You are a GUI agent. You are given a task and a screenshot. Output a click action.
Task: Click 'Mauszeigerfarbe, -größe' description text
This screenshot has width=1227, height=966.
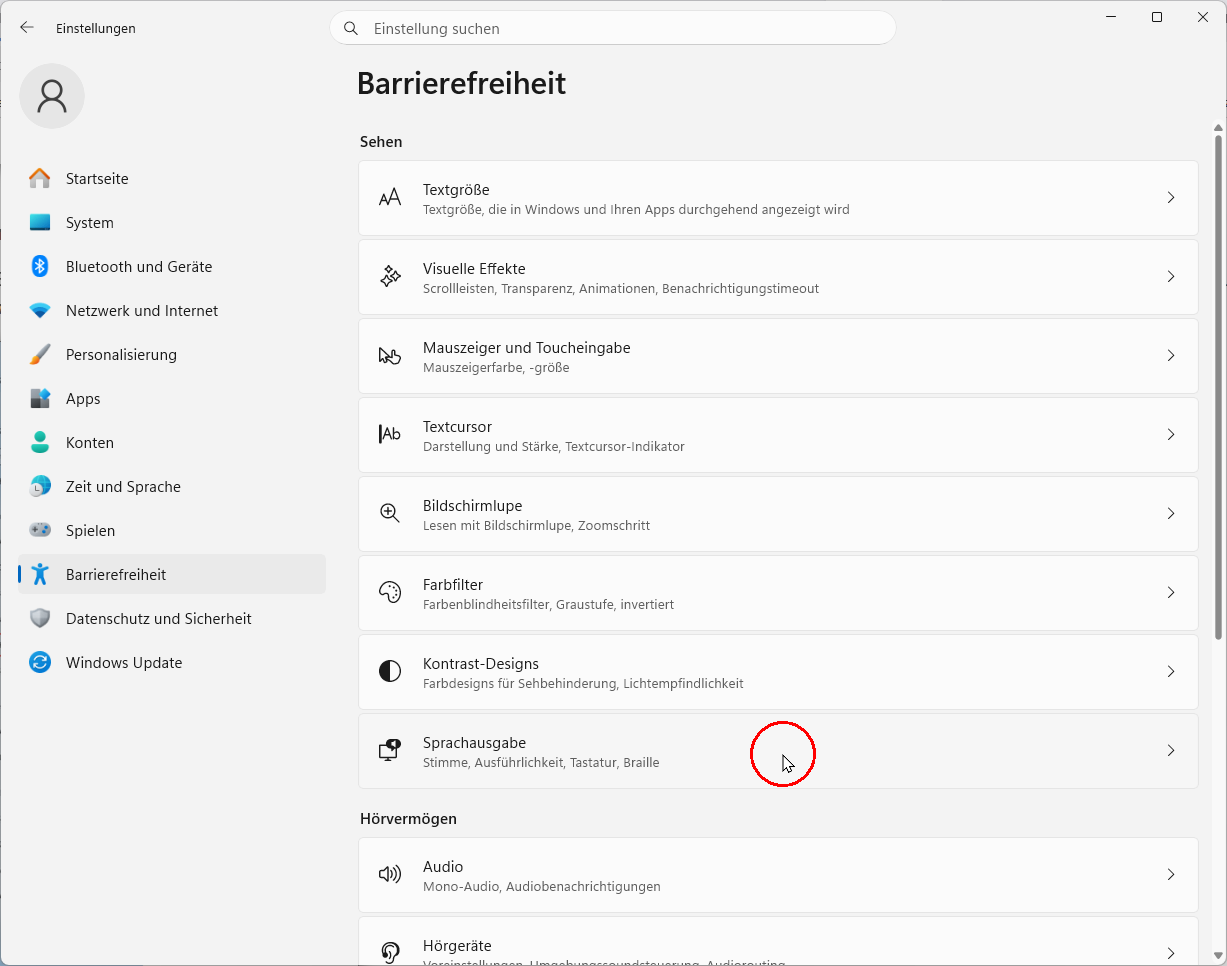pos(496,368)
